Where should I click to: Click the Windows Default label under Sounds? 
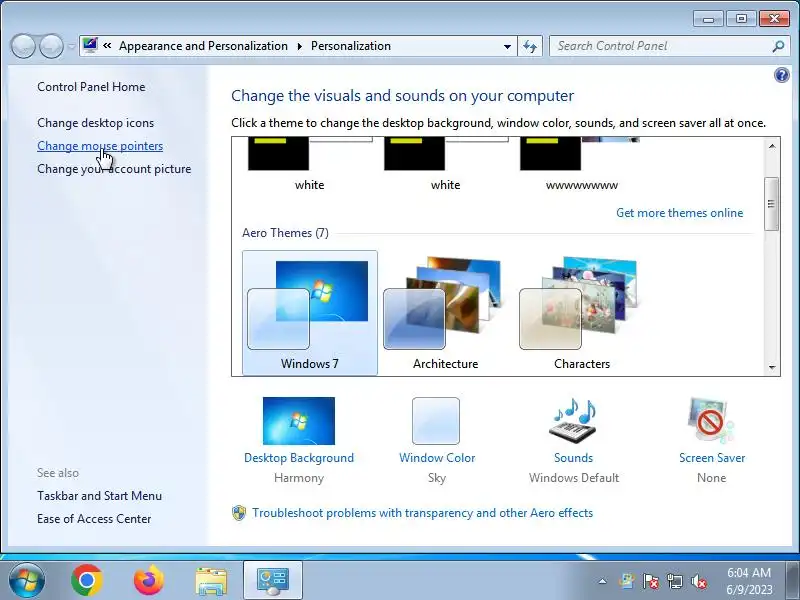574,478
